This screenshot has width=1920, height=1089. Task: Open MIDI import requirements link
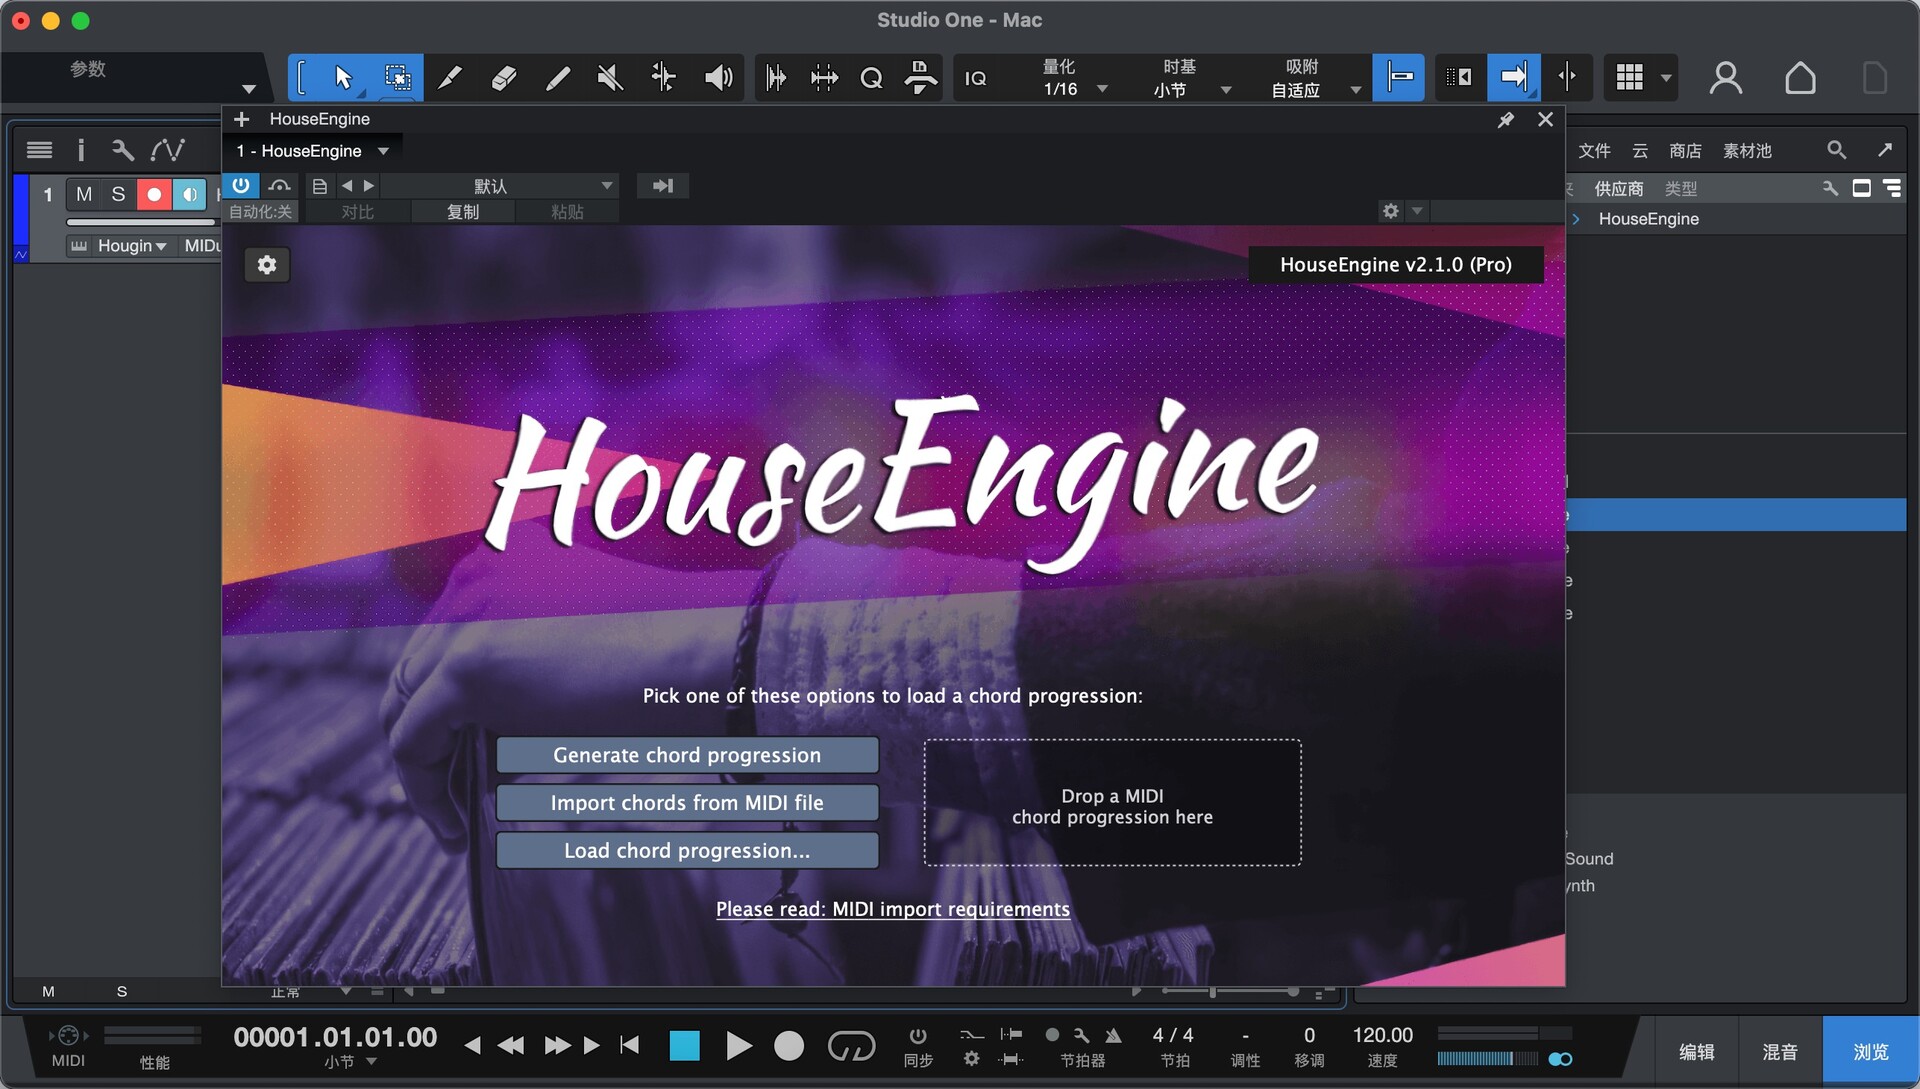pyautogui.click(x=892, y=909)
